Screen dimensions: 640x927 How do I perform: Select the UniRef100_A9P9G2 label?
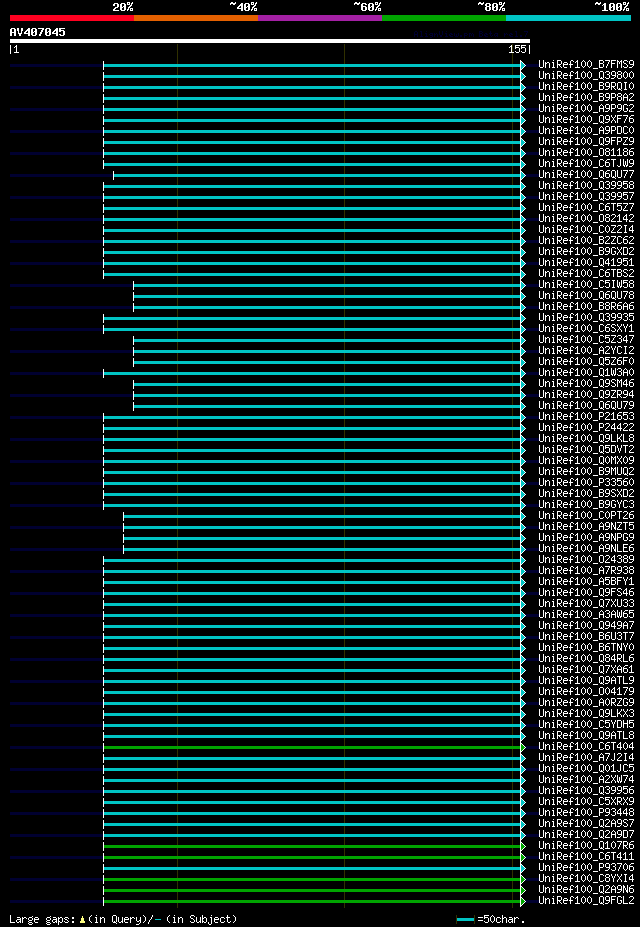(x=586, y=109)
